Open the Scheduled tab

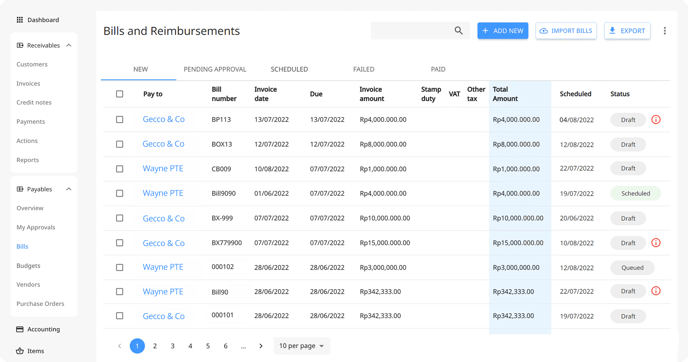289,69
